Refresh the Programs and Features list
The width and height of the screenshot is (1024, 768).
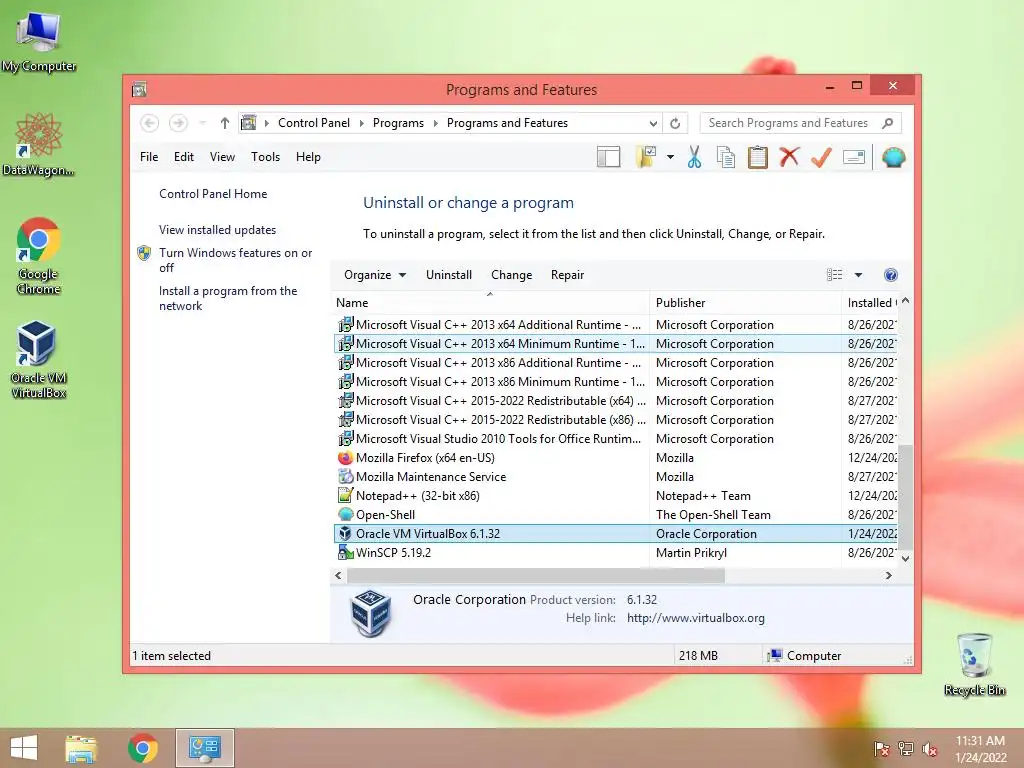coord(675,123)
